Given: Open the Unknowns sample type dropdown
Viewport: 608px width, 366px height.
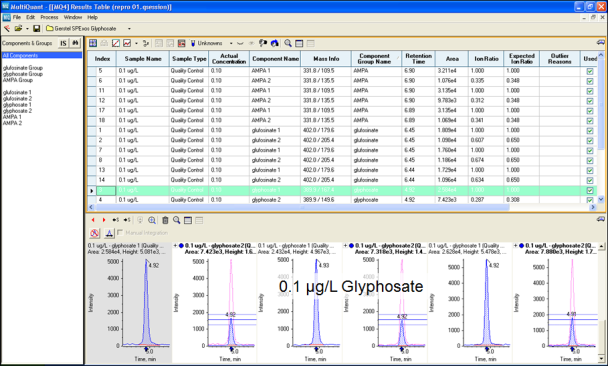Looking at the screenshot, I should tap(231, 43).
